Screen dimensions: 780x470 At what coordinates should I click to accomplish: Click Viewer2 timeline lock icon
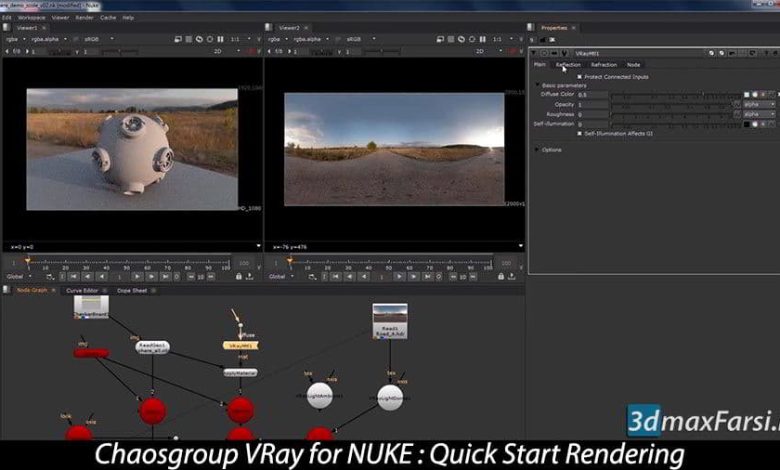point(501,276)
